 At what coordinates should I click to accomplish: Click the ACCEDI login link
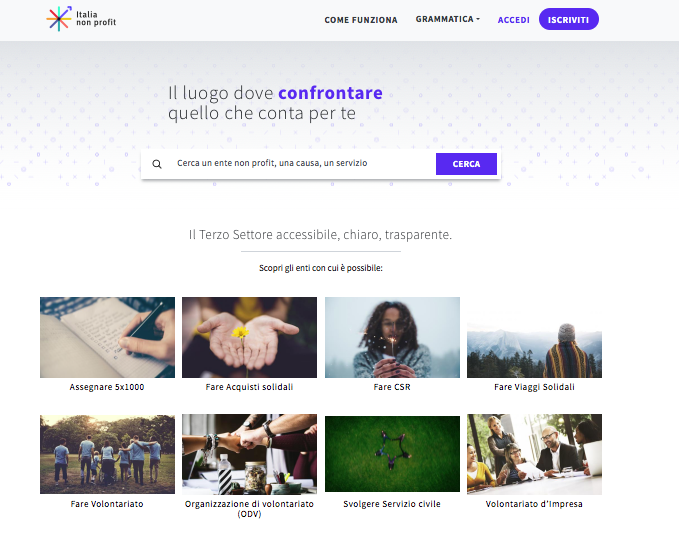pos(514,20)
